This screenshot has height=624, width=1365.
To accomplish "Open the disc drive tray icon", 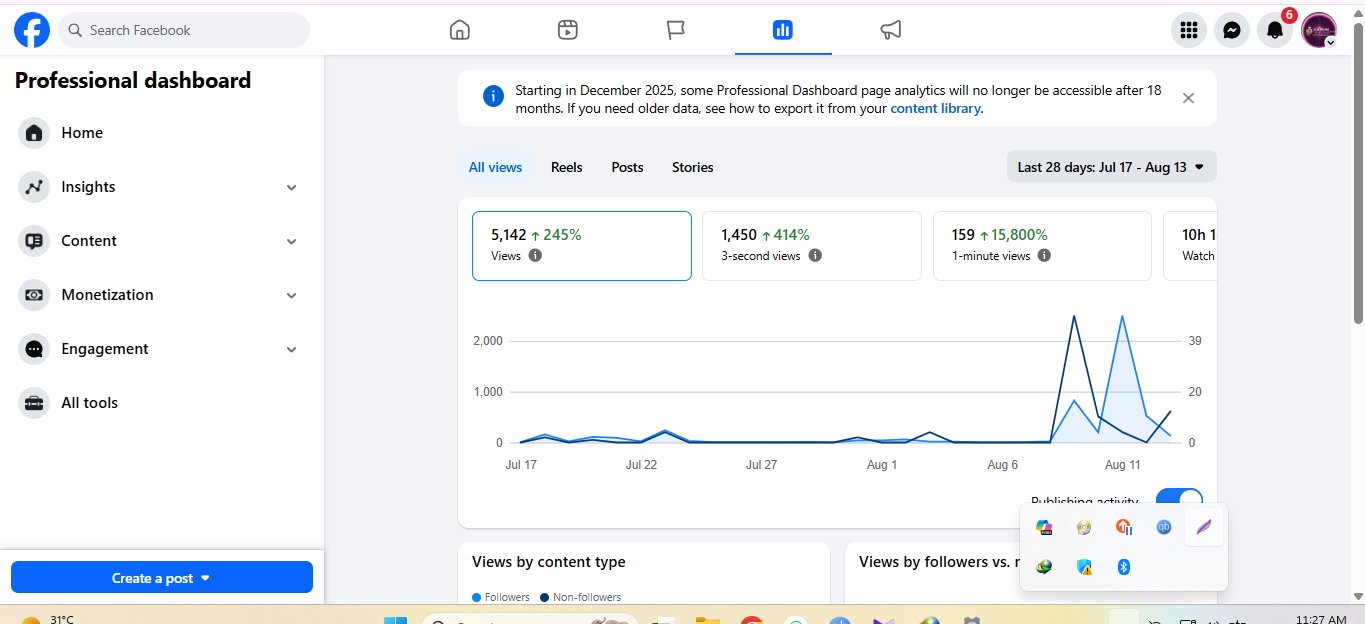I will pos(1084,527).
